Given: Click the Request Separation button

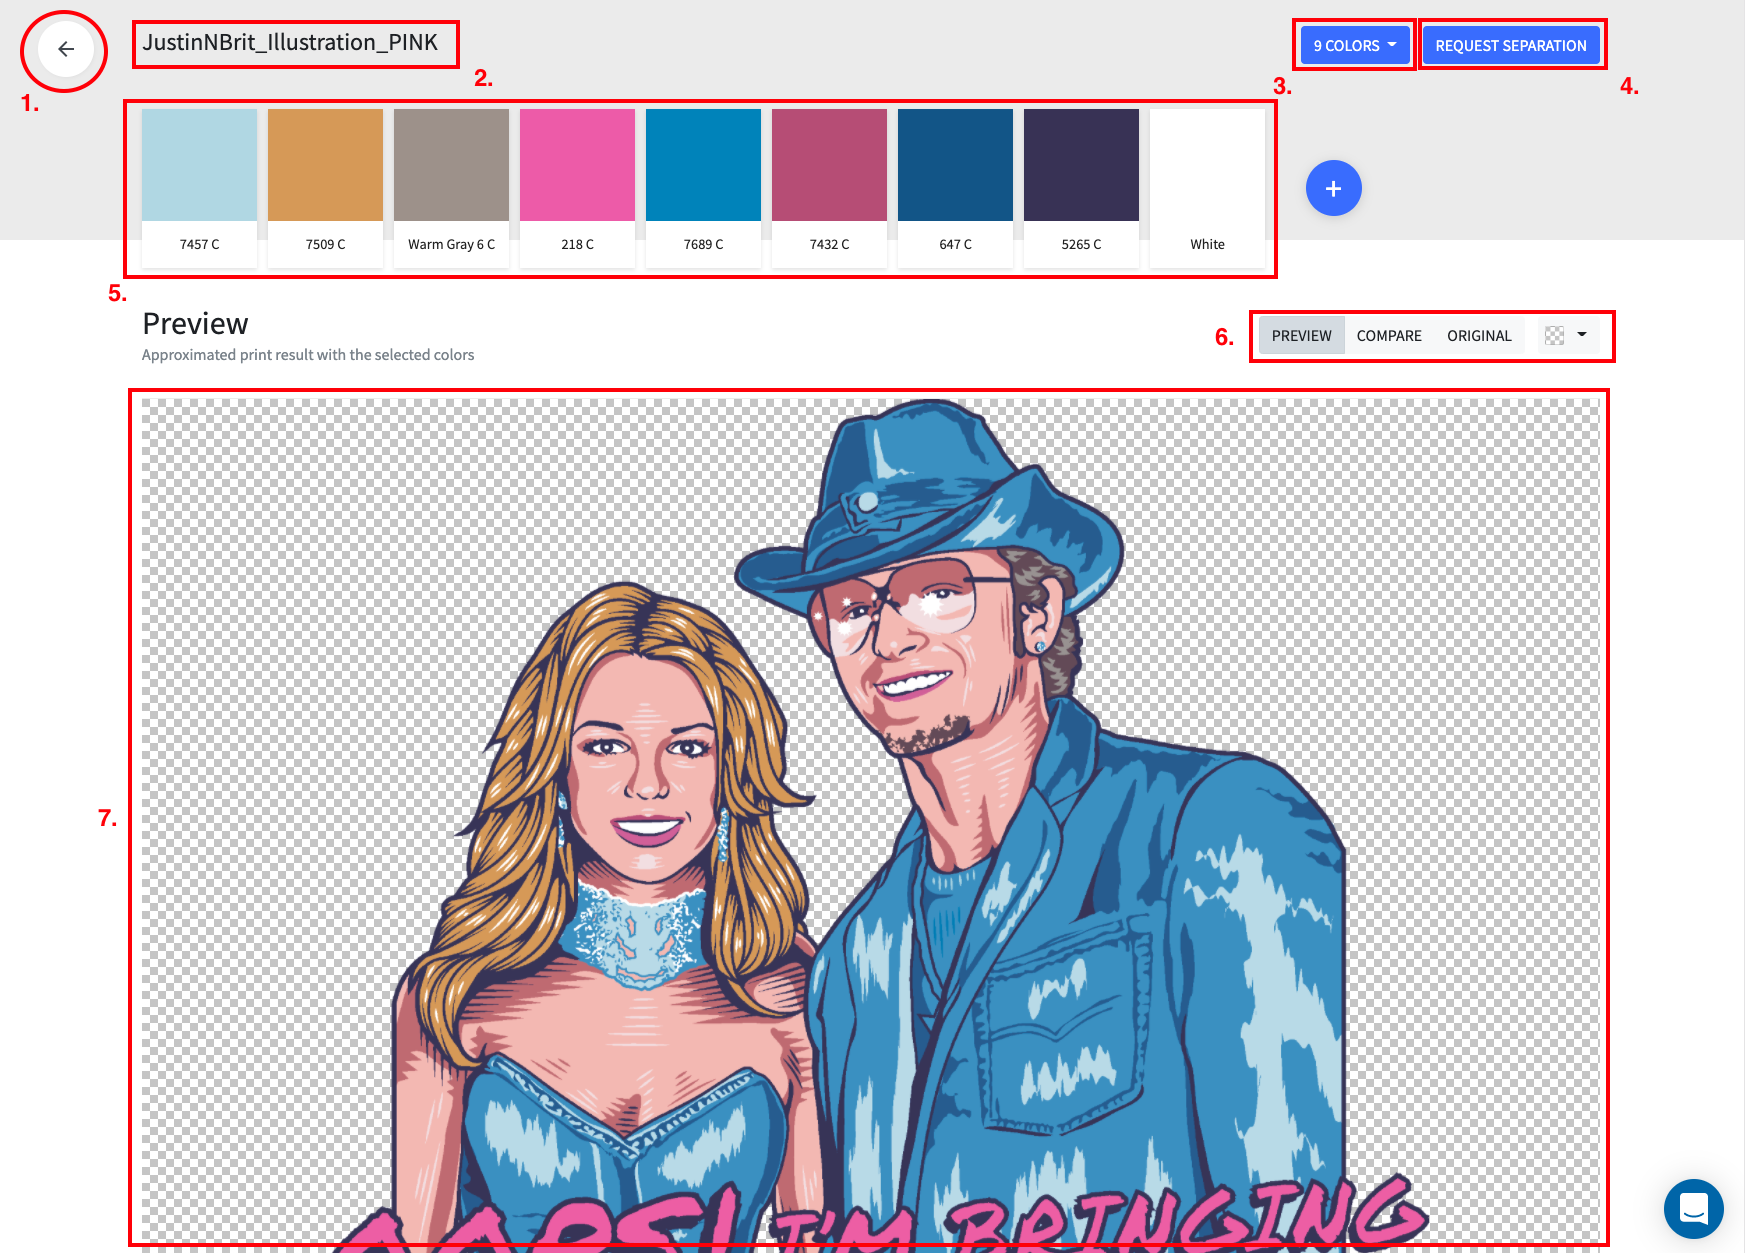Looking at the screenshot, I should tap(1510, 46).
